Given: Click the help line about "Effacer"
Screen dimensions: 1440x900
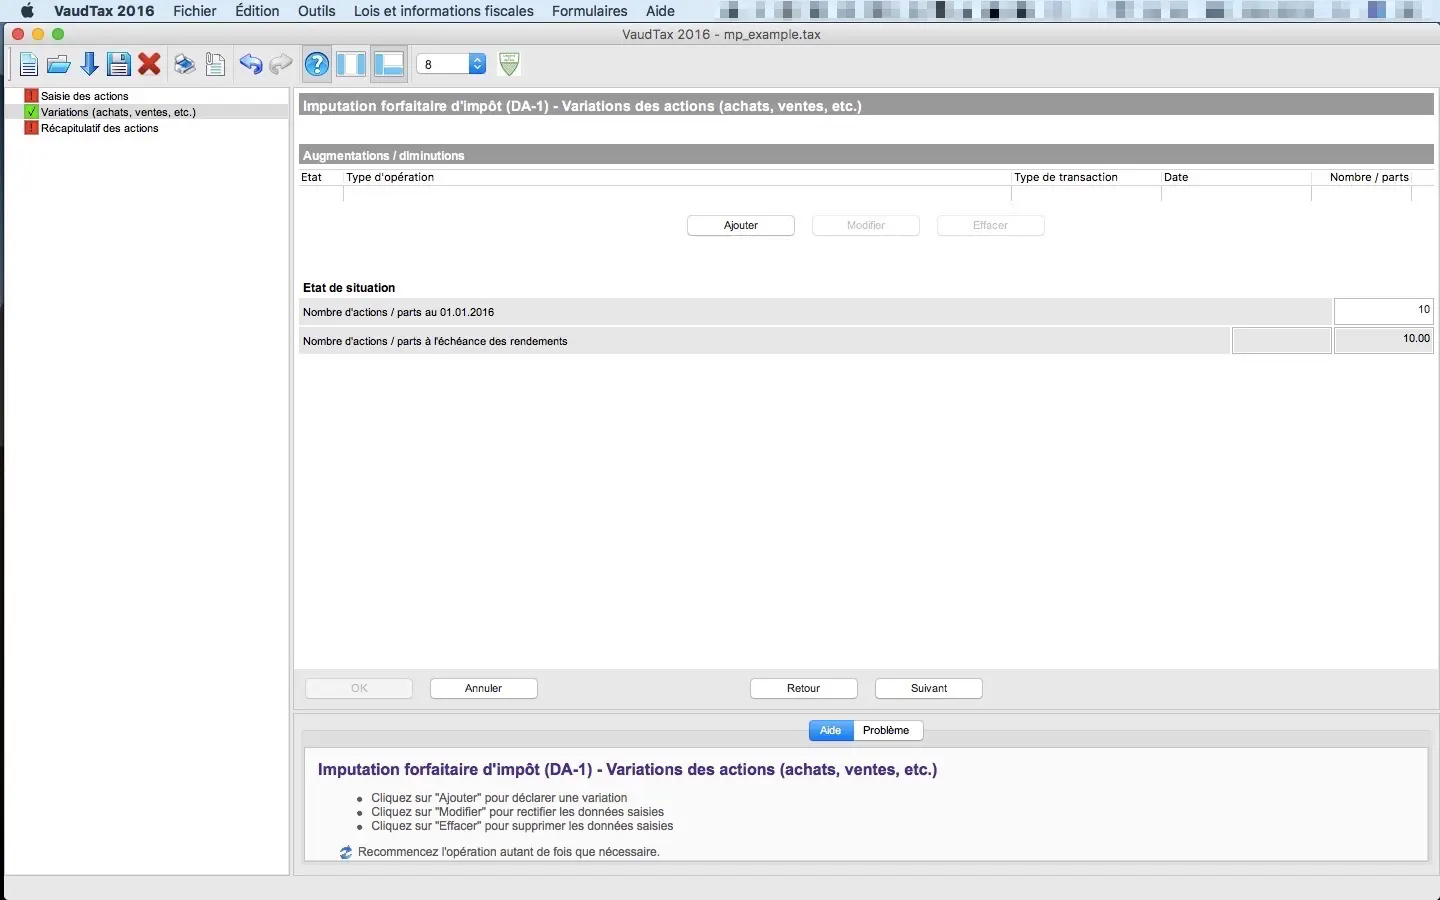Looking at the screenshot, I should pyautogui.click(x=522, y=826).
